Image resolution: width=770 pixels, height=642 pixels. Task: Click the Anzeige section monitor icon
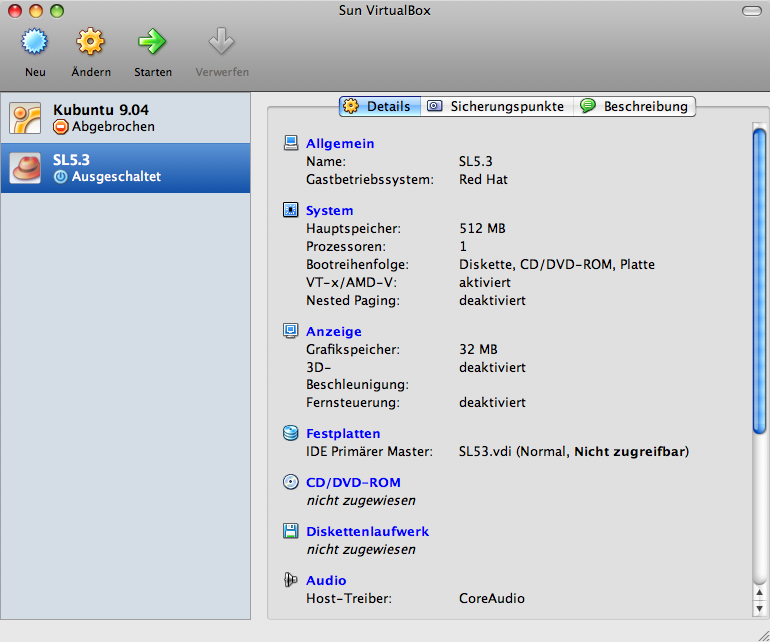pos(291,331)
